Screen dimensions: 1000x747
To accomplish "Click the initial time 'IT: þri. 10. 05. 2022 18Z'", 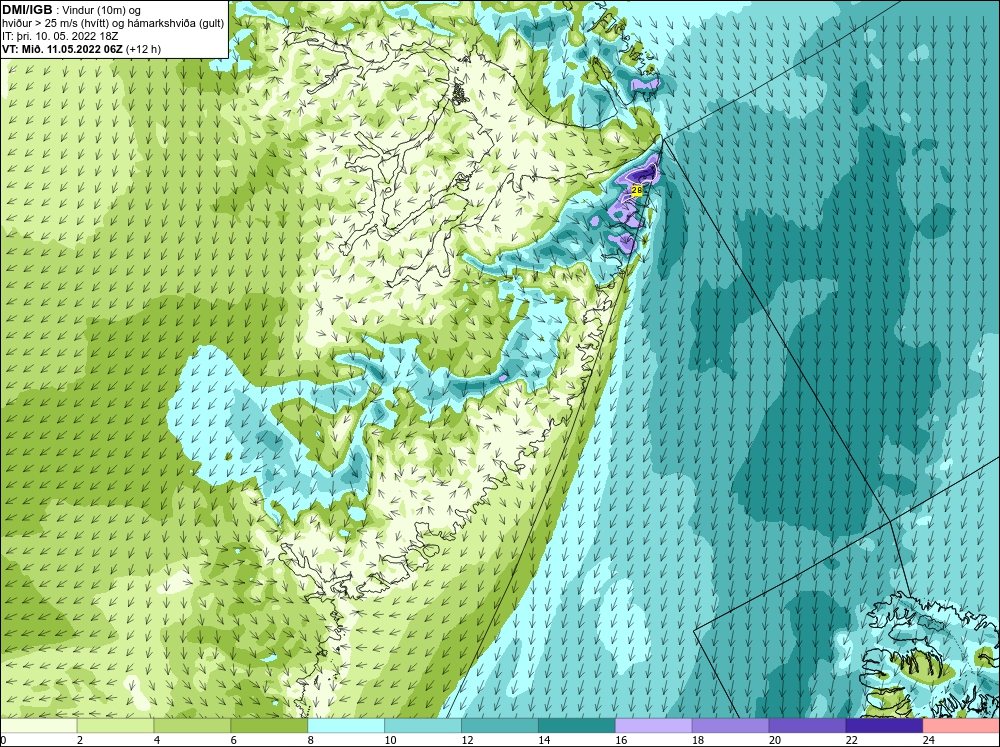I will (x=60, y=36).
